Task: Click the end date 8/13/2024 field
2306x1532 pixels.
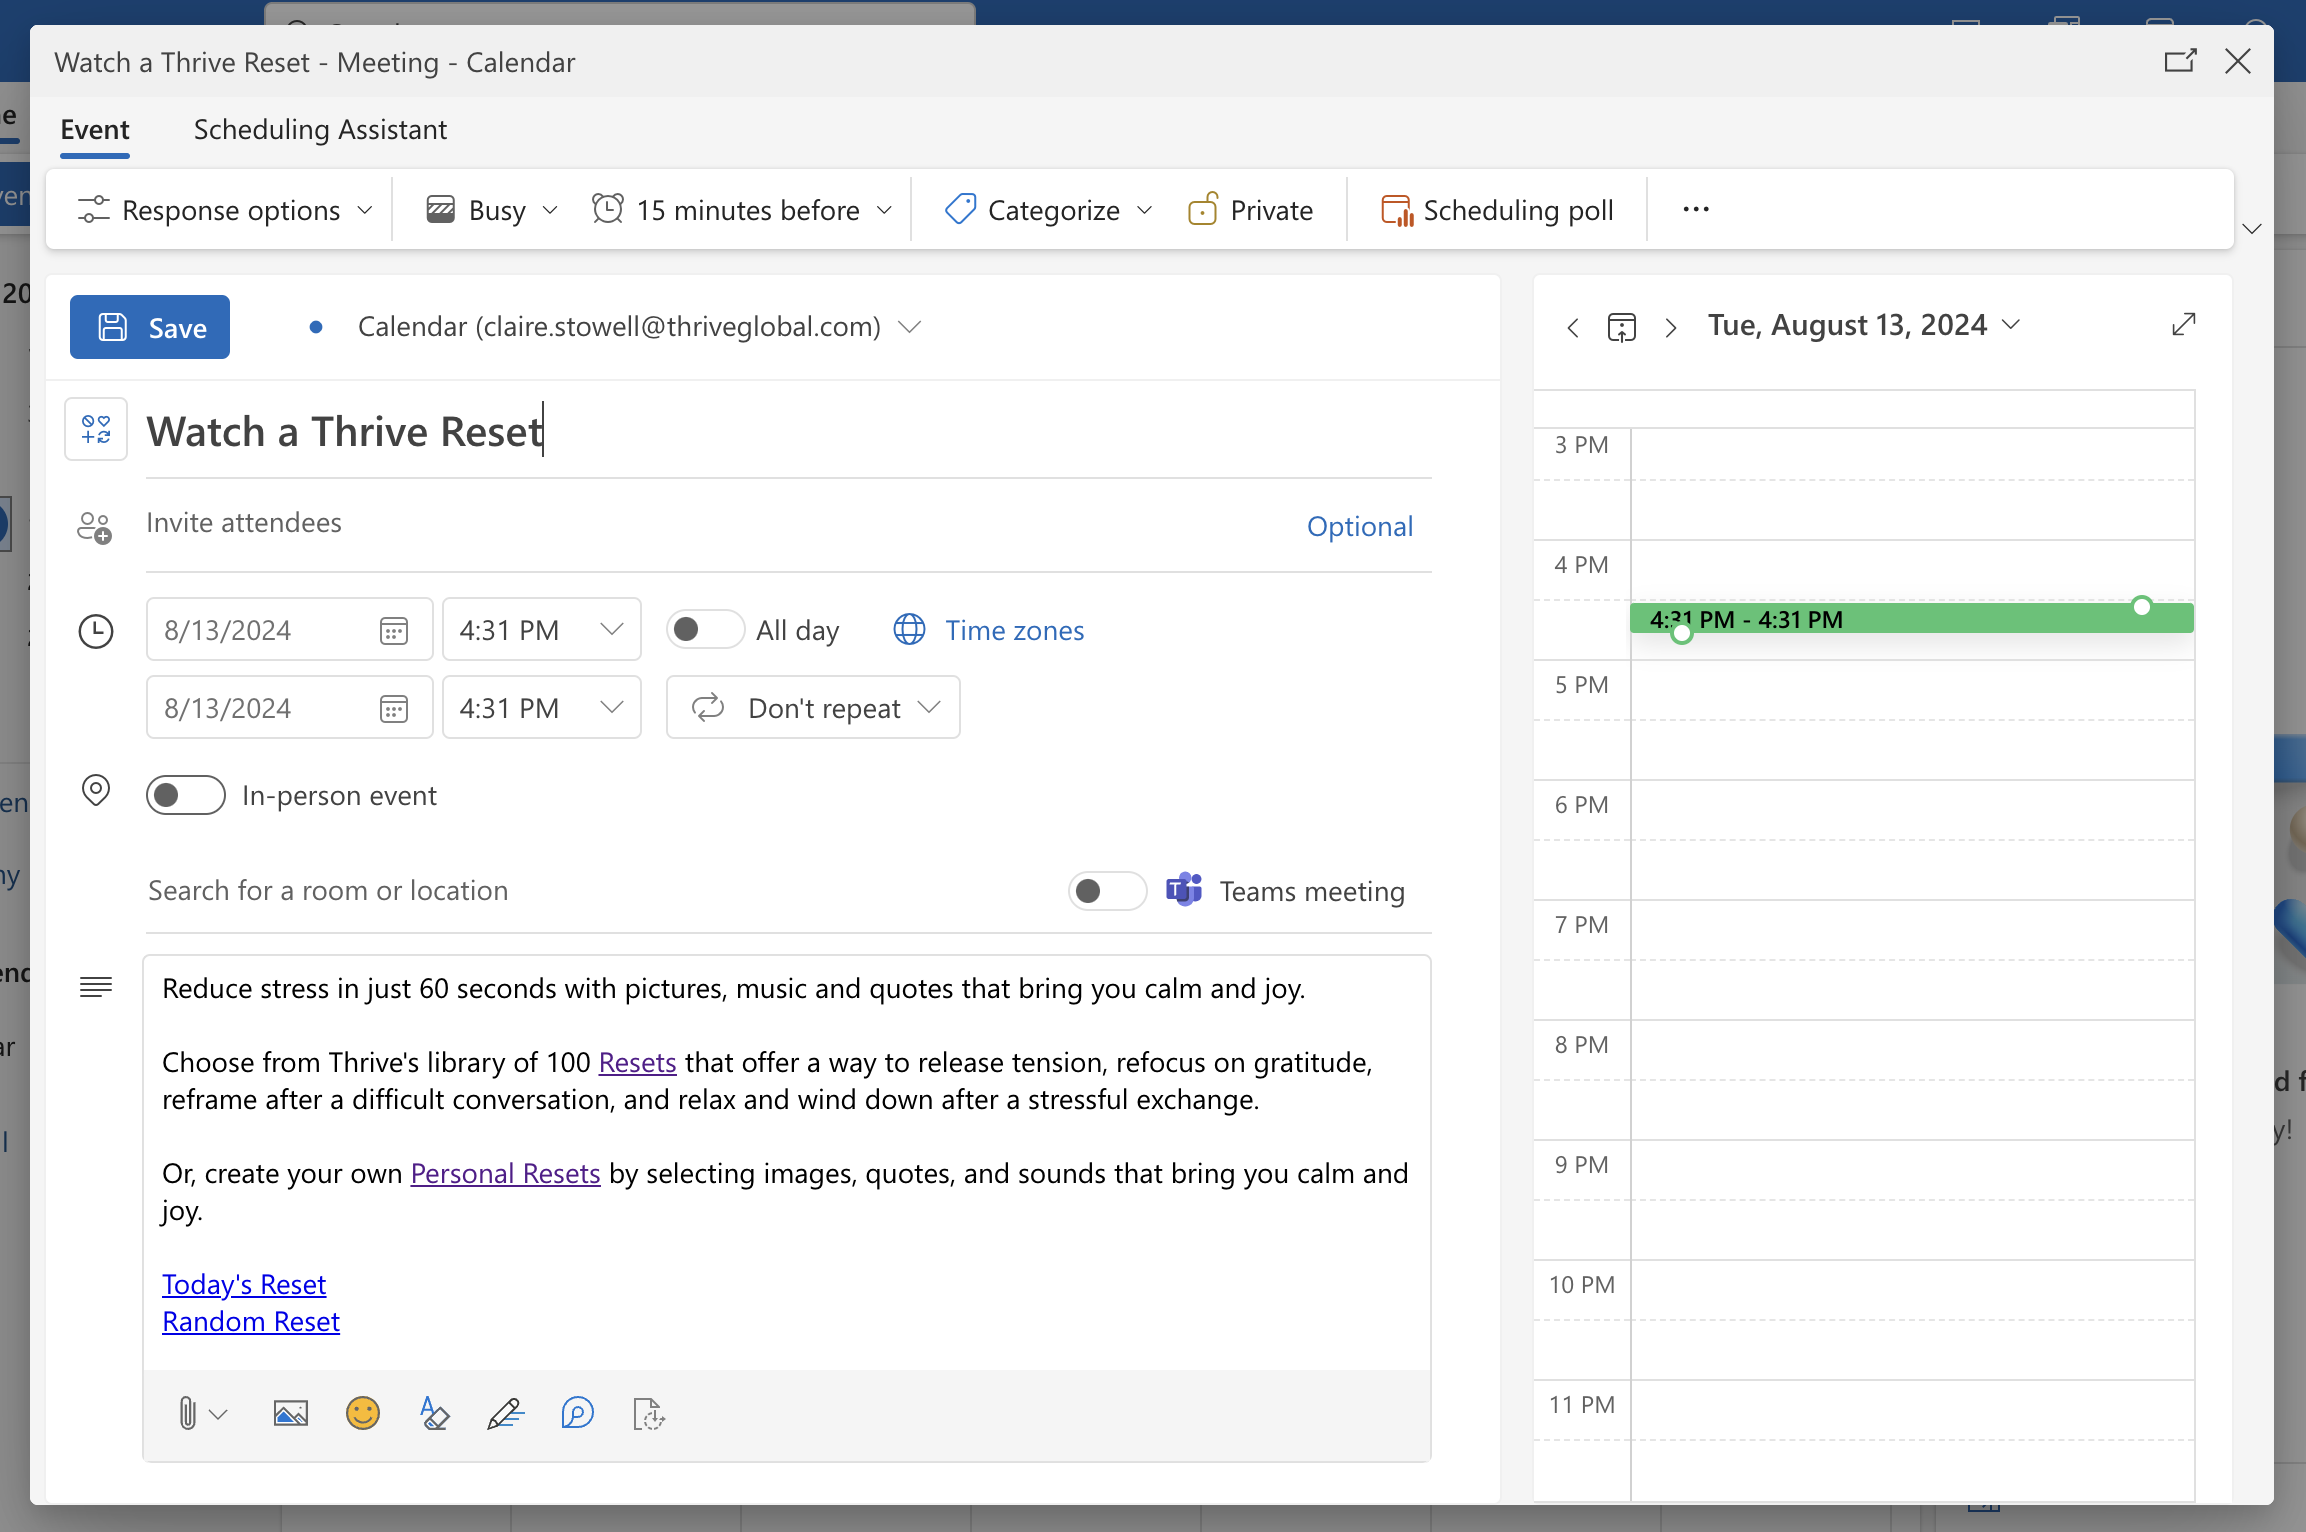Action: [x=289, y=708]
